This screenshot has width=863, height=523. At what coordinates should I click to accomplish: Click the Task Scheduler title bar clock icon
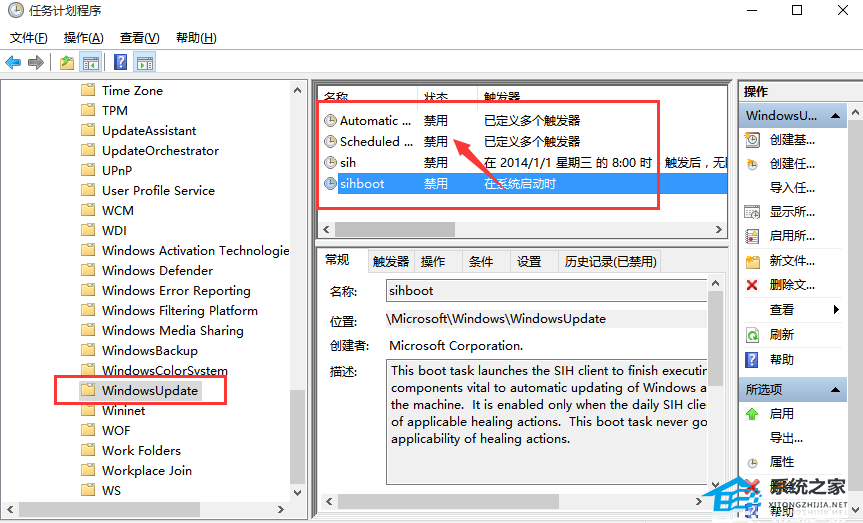(15, 10)
